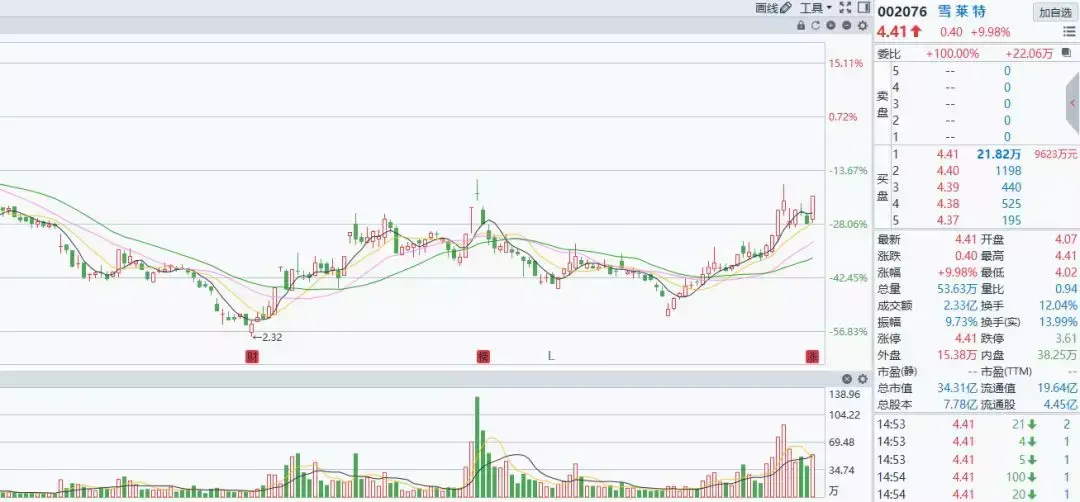Viewport: 1080px width, 502px height.
Task: Click the 流通值 value 19.64亿
Action: (1058, 388)
